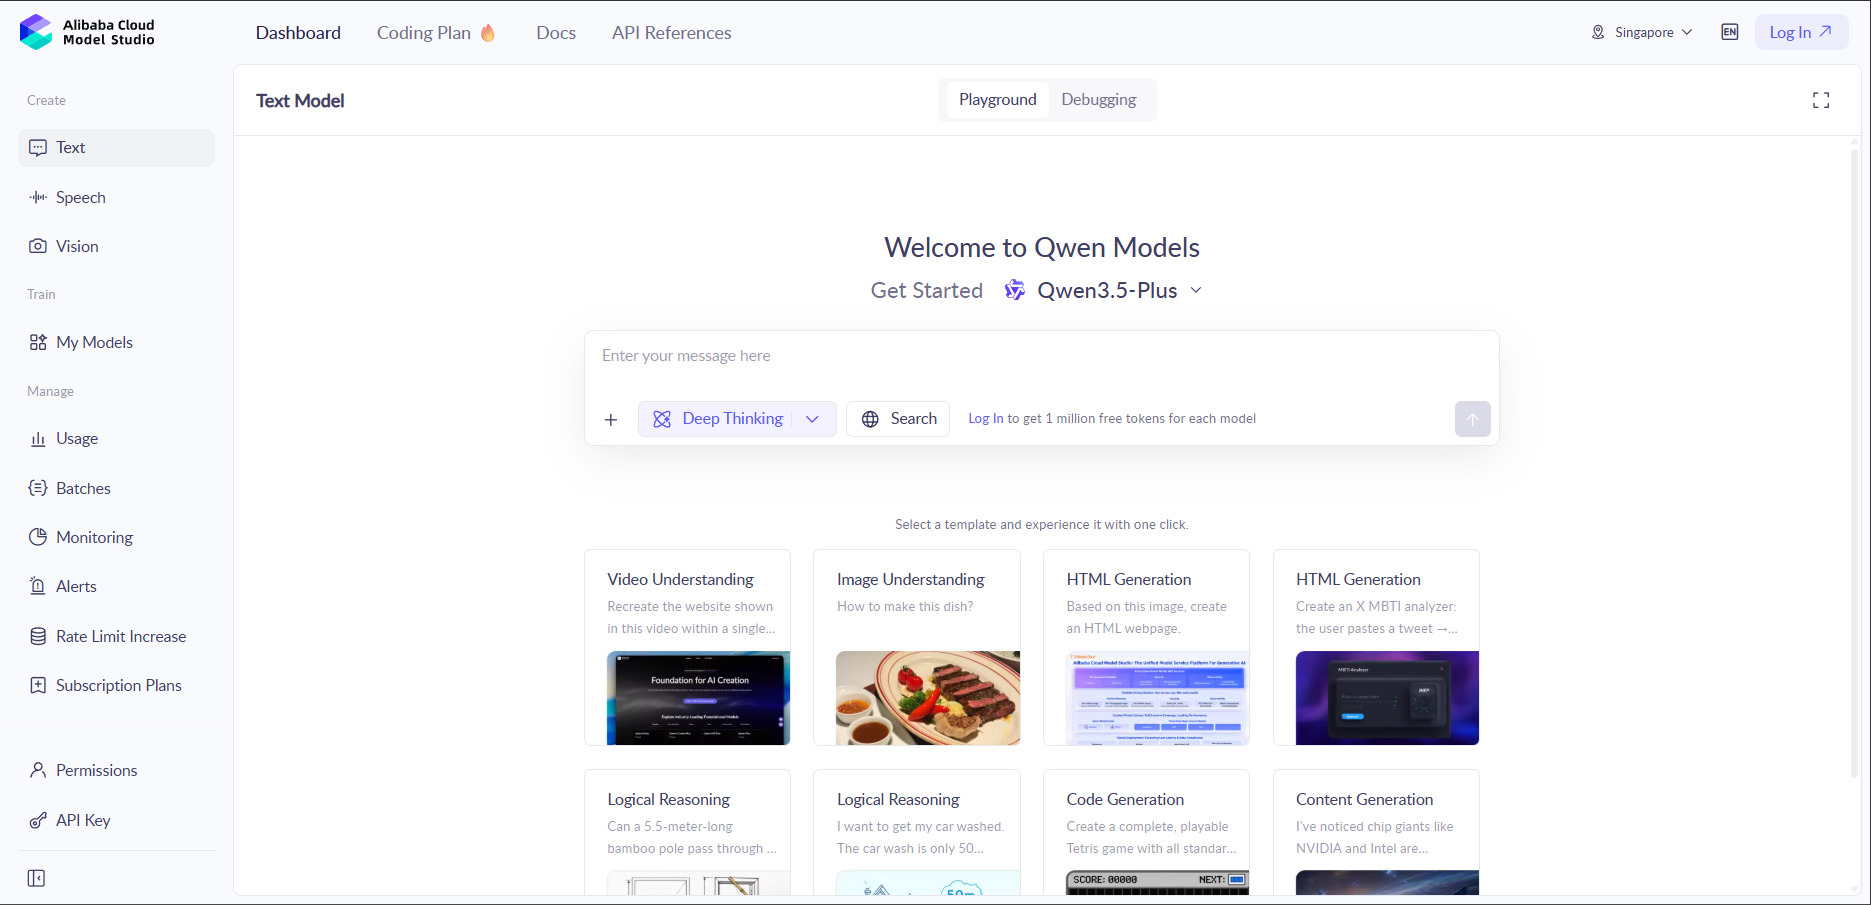Select the Code Generation Tetris template

tap(1146, 832)
